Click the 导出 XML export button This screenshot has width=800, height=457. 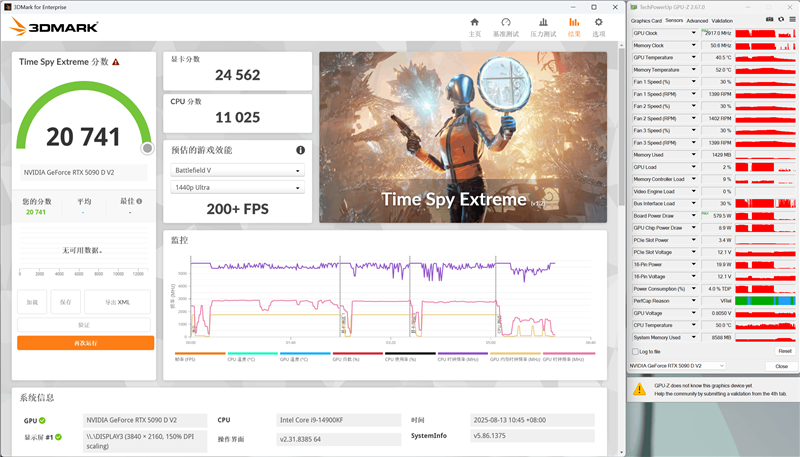click(117, 302)
